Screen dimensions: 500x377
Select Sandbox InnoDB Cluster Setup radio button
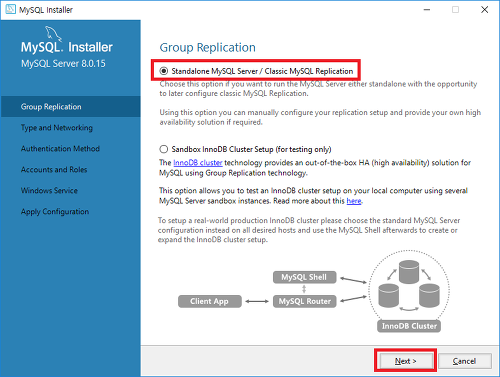[164, 149]
